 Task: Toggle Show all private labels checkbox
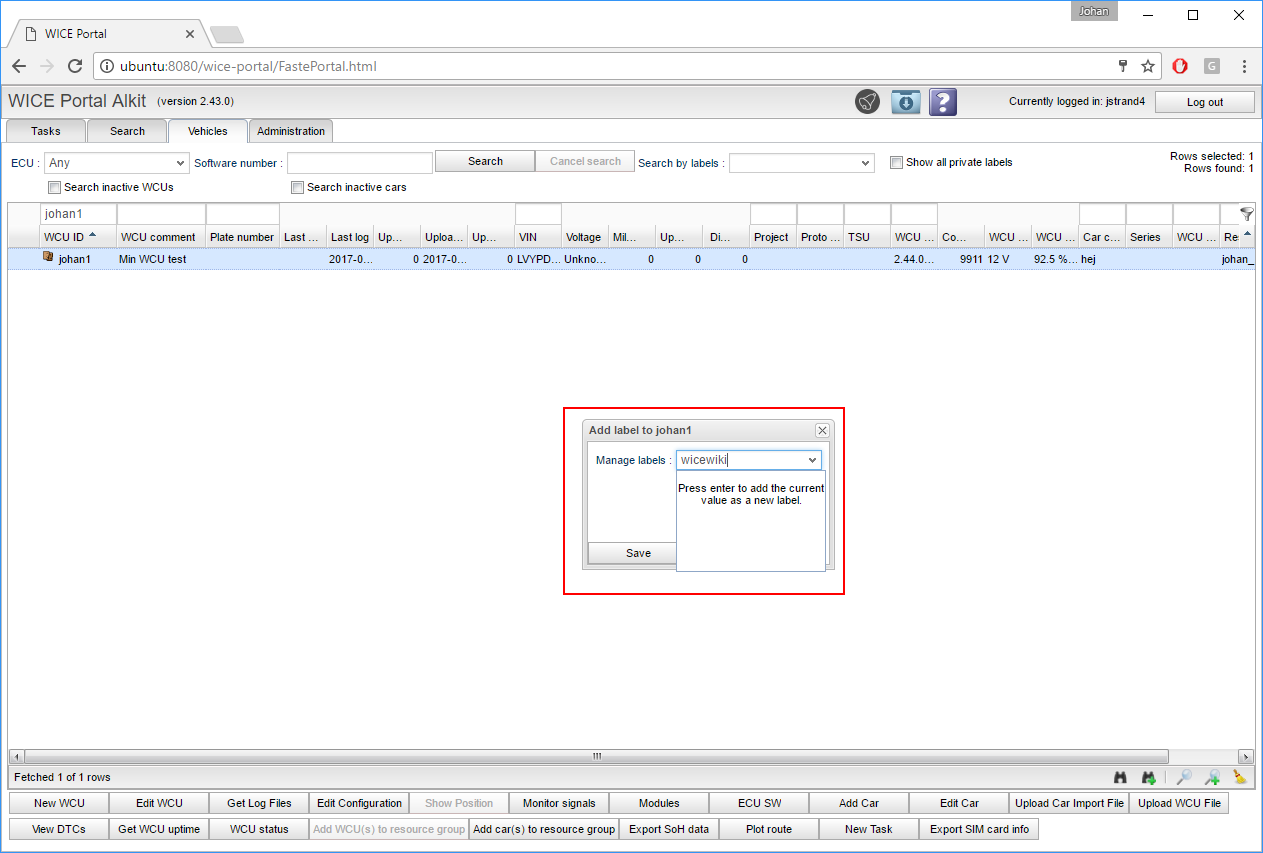(x=897, y=162)
